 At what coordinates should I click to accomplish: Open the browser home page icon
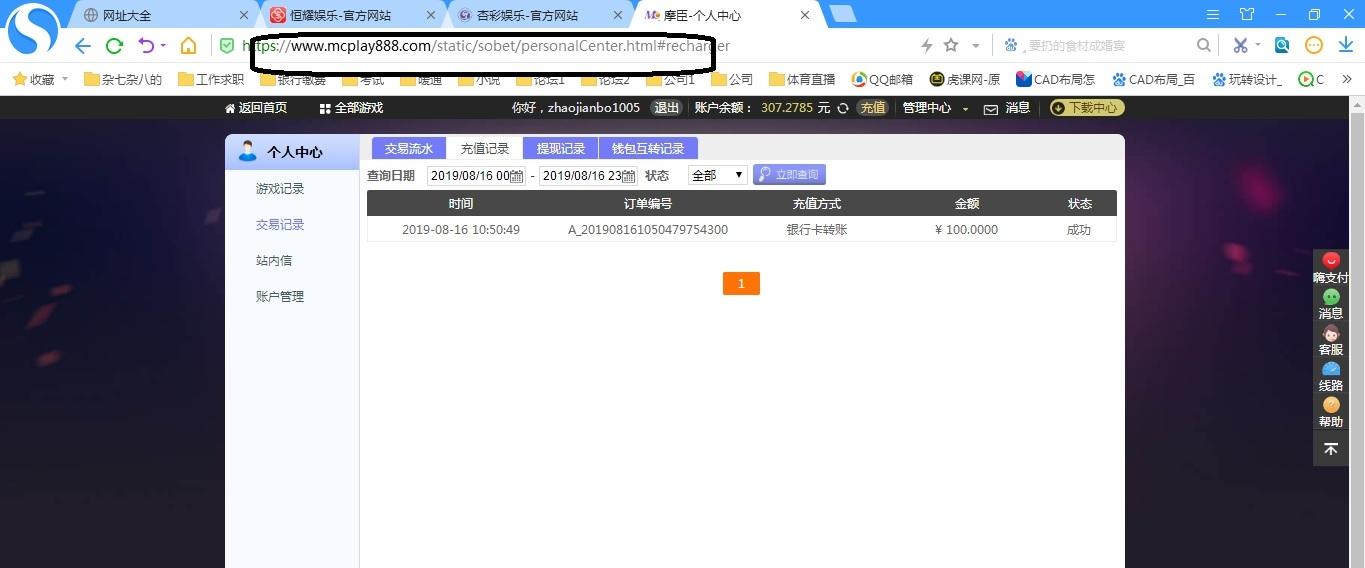188,46
